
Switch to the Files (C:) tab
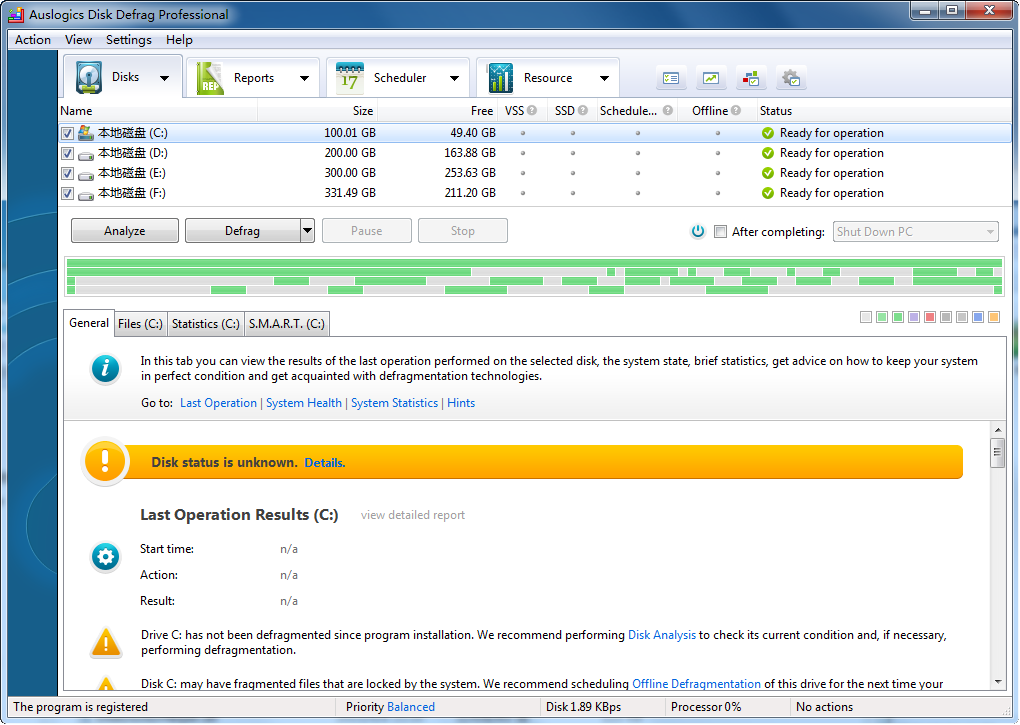tap(141, 324)
